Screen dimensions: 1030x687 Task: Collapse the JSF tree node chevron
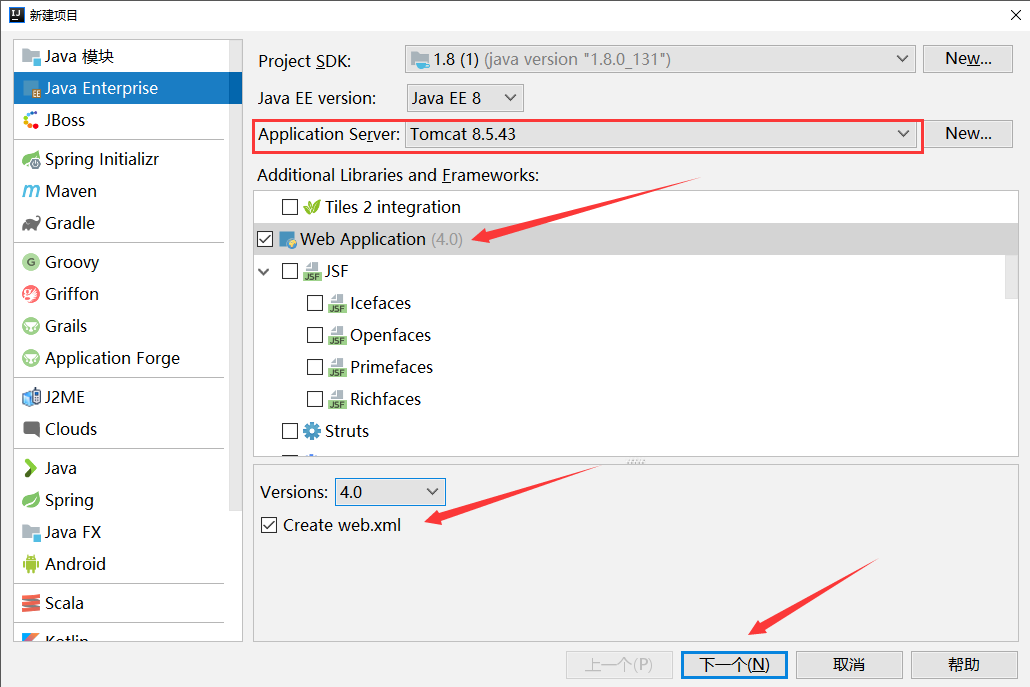[264, 271]
